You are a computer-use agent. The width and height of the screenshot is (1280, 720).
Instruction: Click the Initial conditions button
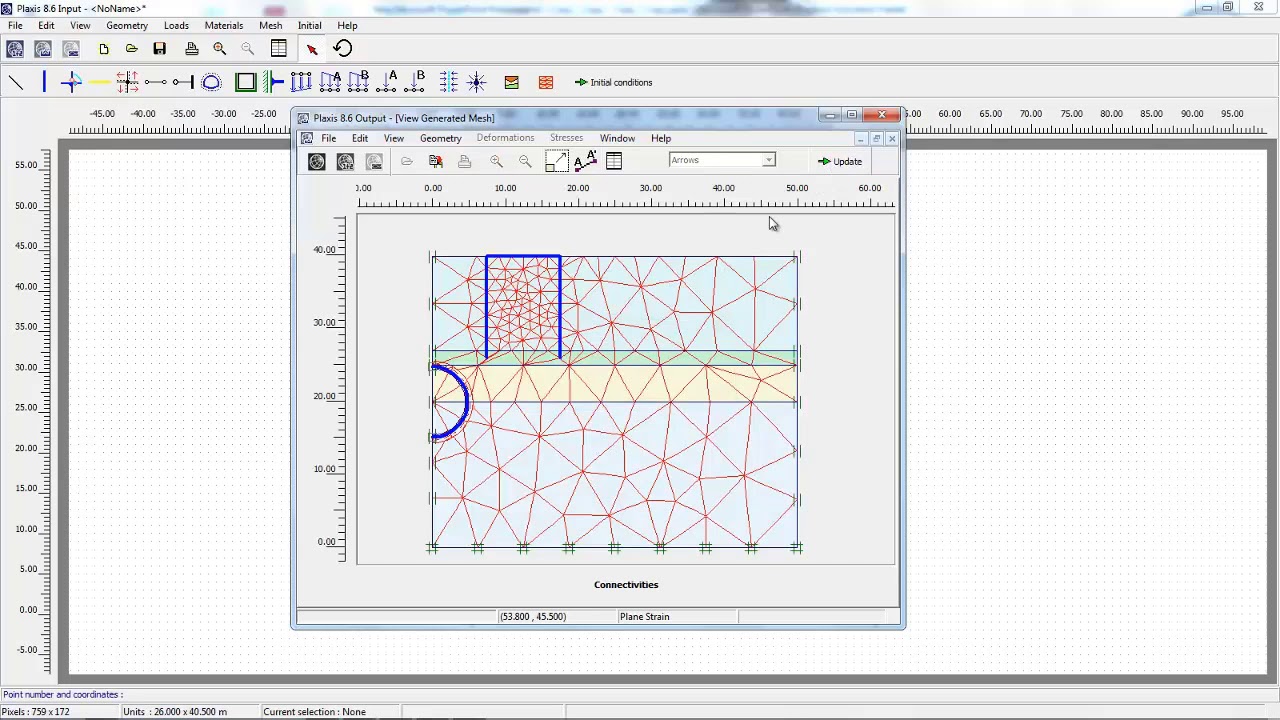click(614, 82)
